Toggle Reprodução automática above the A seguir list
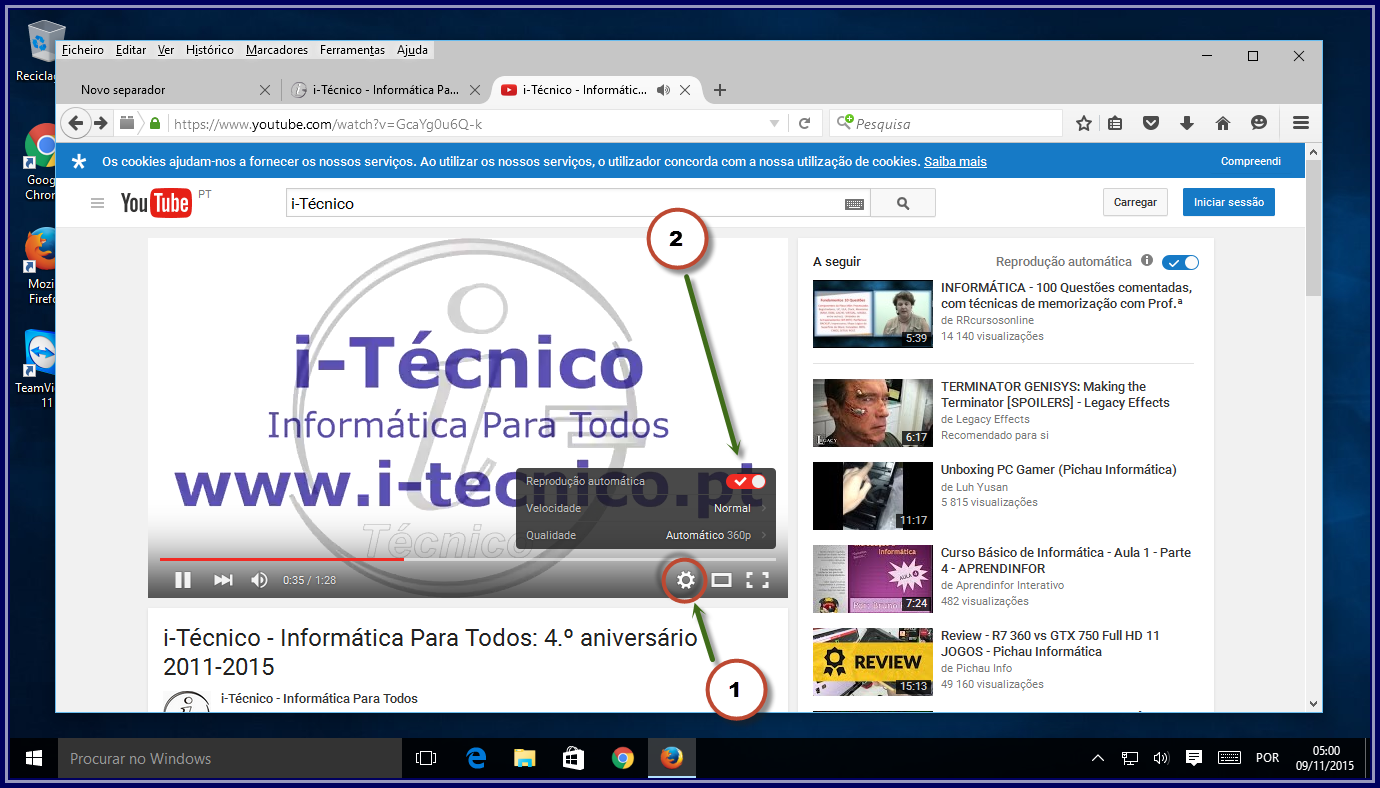Image resolution: width=1380 pixels, height=788 pixels. pyautogui.click(x=1181, y=262)
